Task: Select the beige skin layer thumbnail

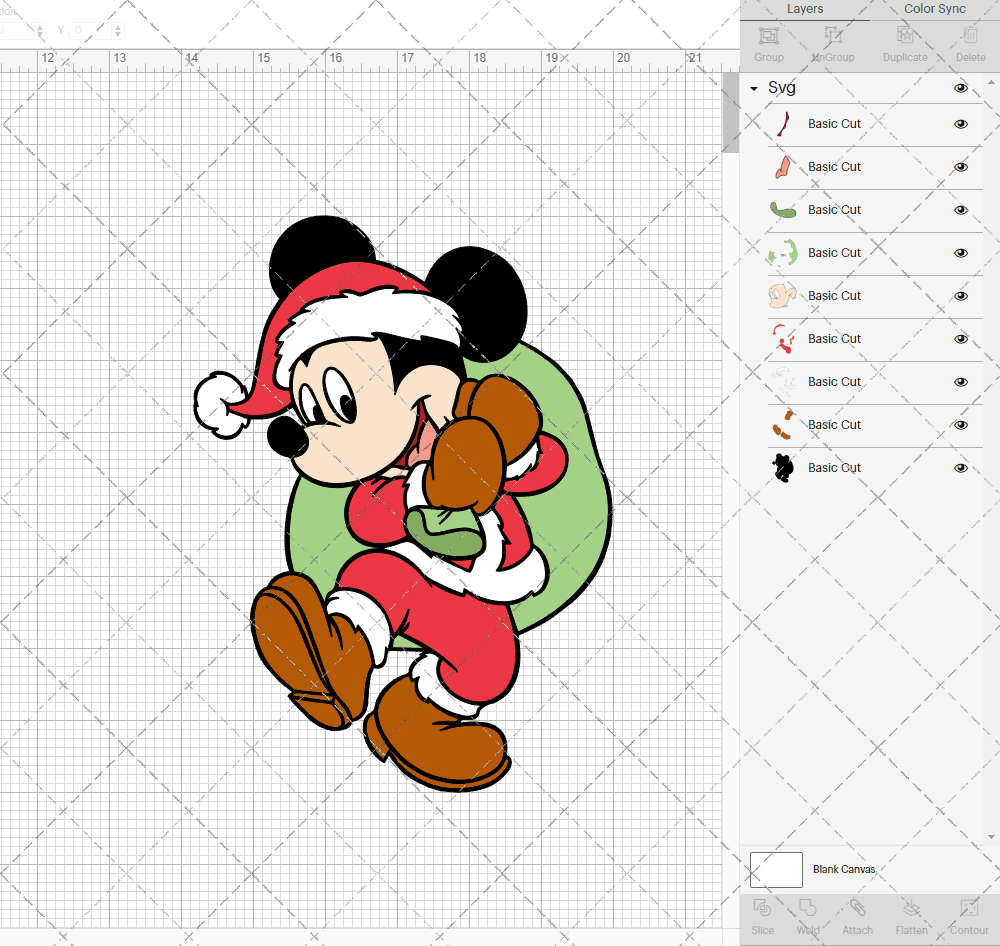Action: click(783, 296)
